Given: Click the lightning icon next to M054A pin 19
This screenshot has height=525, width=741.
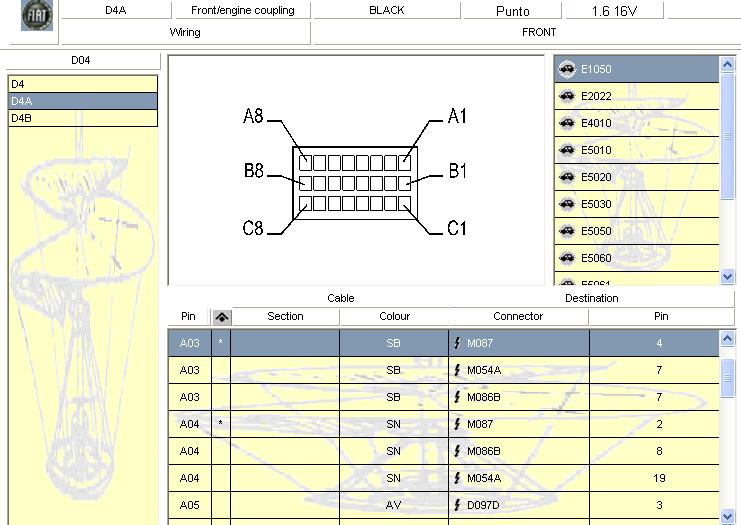Looking at the screenshot, I should click(x=457, y=478).
